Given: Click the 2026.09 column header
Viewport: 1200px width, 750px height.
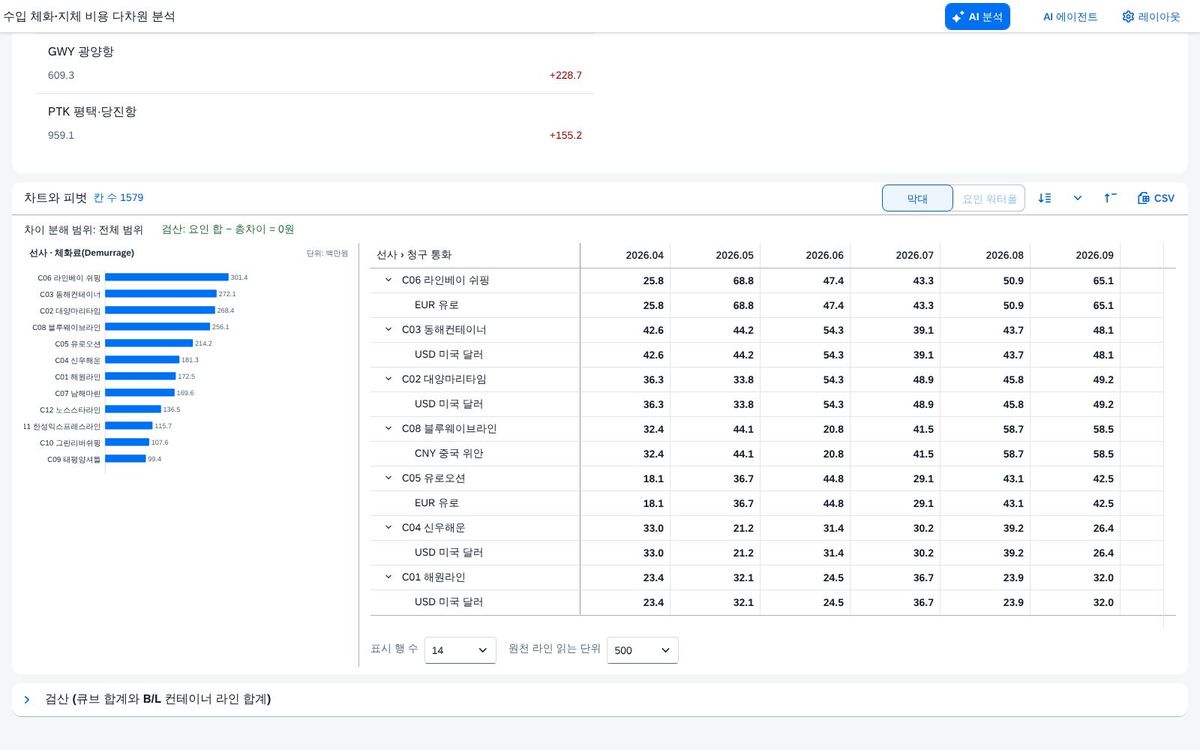Looking at the screenshot, I should 1075,255.
